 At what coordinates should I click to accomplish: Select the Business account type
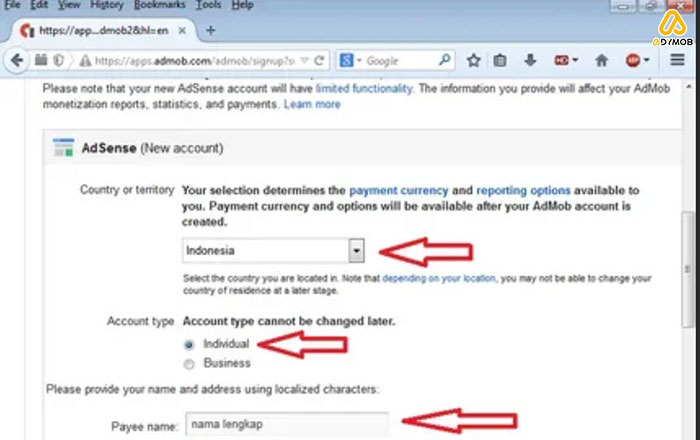click(x=189, y=364)
